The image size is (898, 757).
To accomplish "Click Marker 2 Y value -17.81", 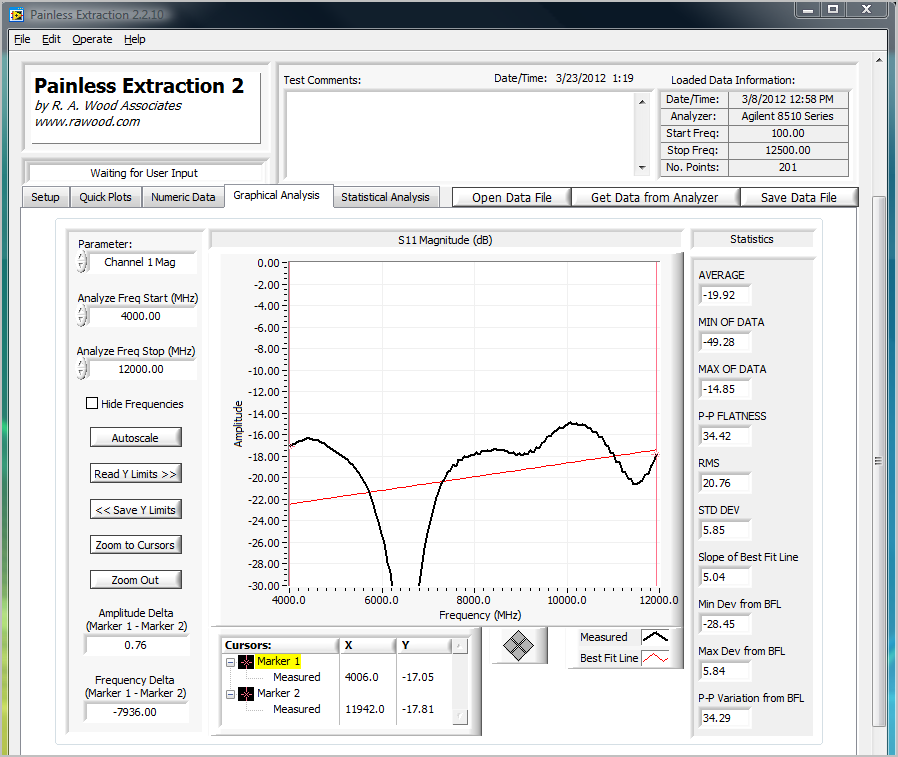I will [x=418, y=709].
